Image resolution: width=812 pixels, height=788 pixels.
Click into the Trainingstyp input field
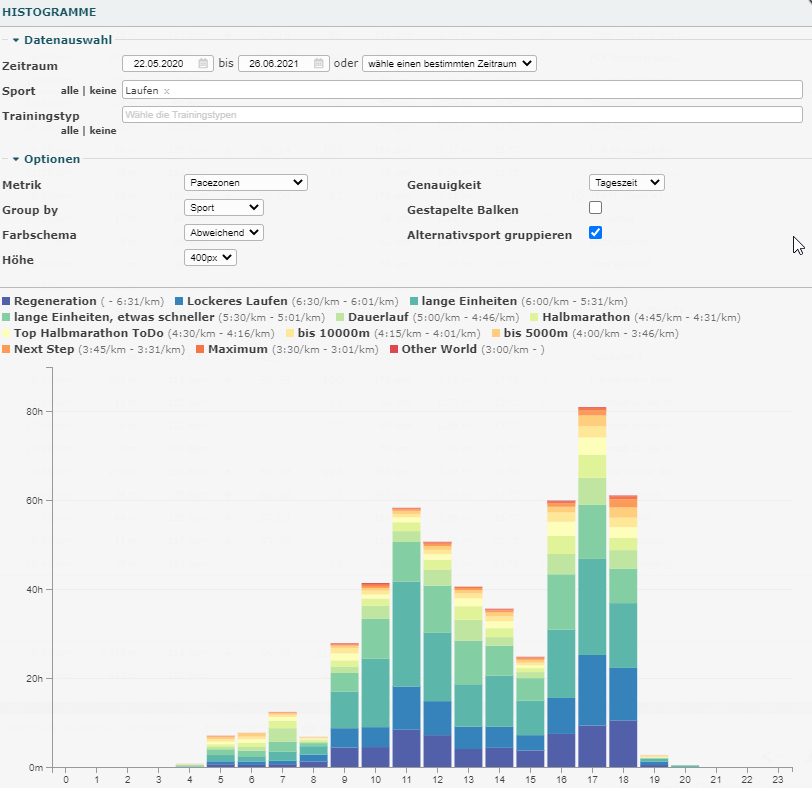click(460, 115)
